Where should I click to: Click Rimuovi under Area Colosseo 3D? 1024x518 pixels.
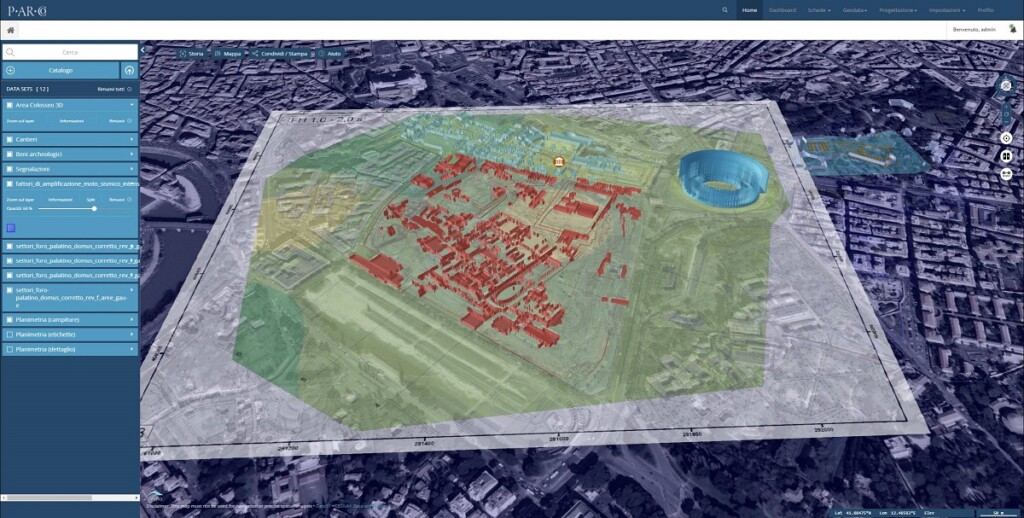[120, 121]
